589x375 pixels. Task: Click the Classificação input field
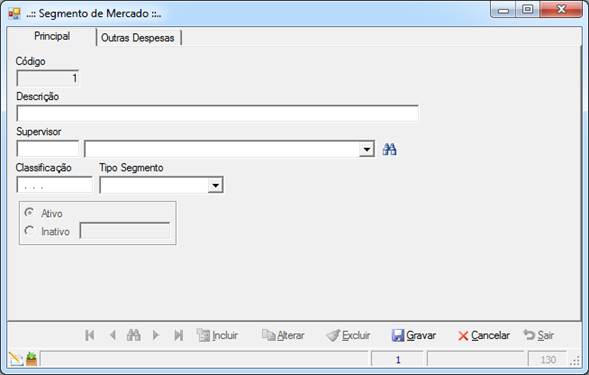click(54, 185)
